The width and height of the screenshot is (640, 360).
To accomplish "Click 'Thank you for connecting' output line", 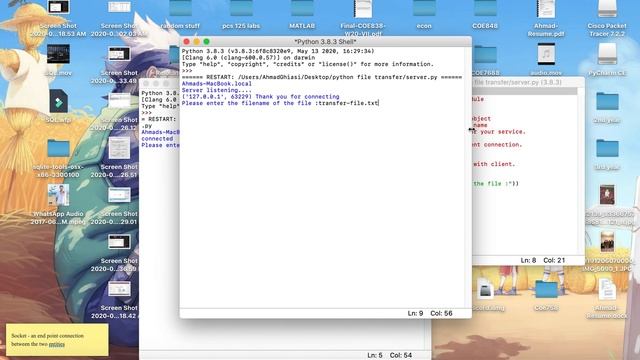I will [x=297, y=97].
